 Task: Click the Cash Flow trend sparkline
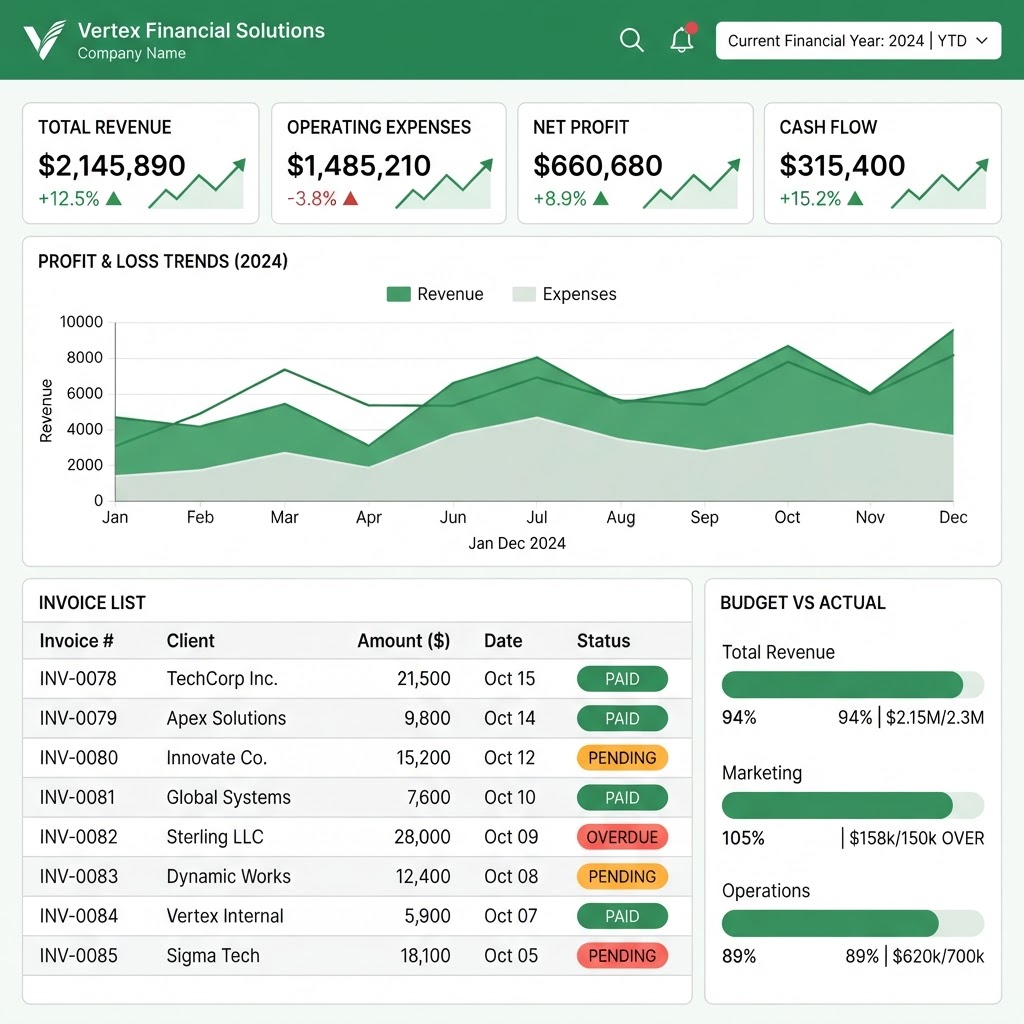940,184
